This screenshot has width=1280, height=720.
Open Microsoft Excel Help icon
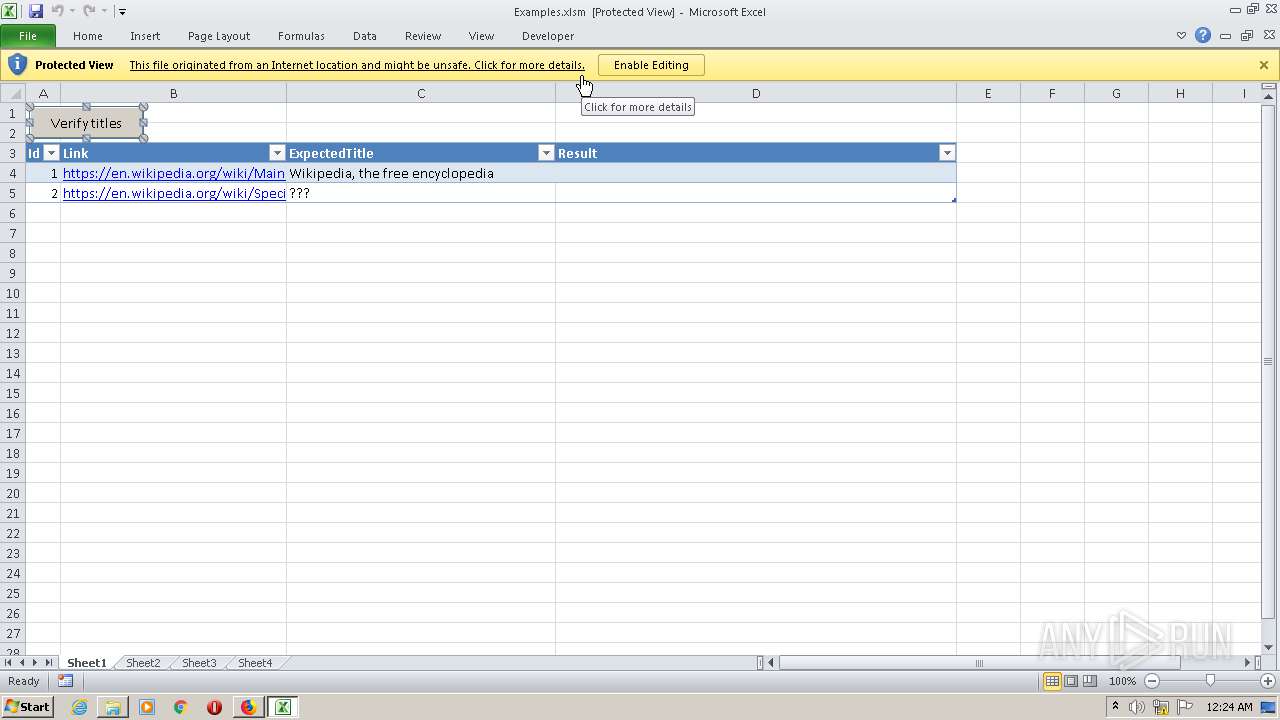[x=1203, y=36]
